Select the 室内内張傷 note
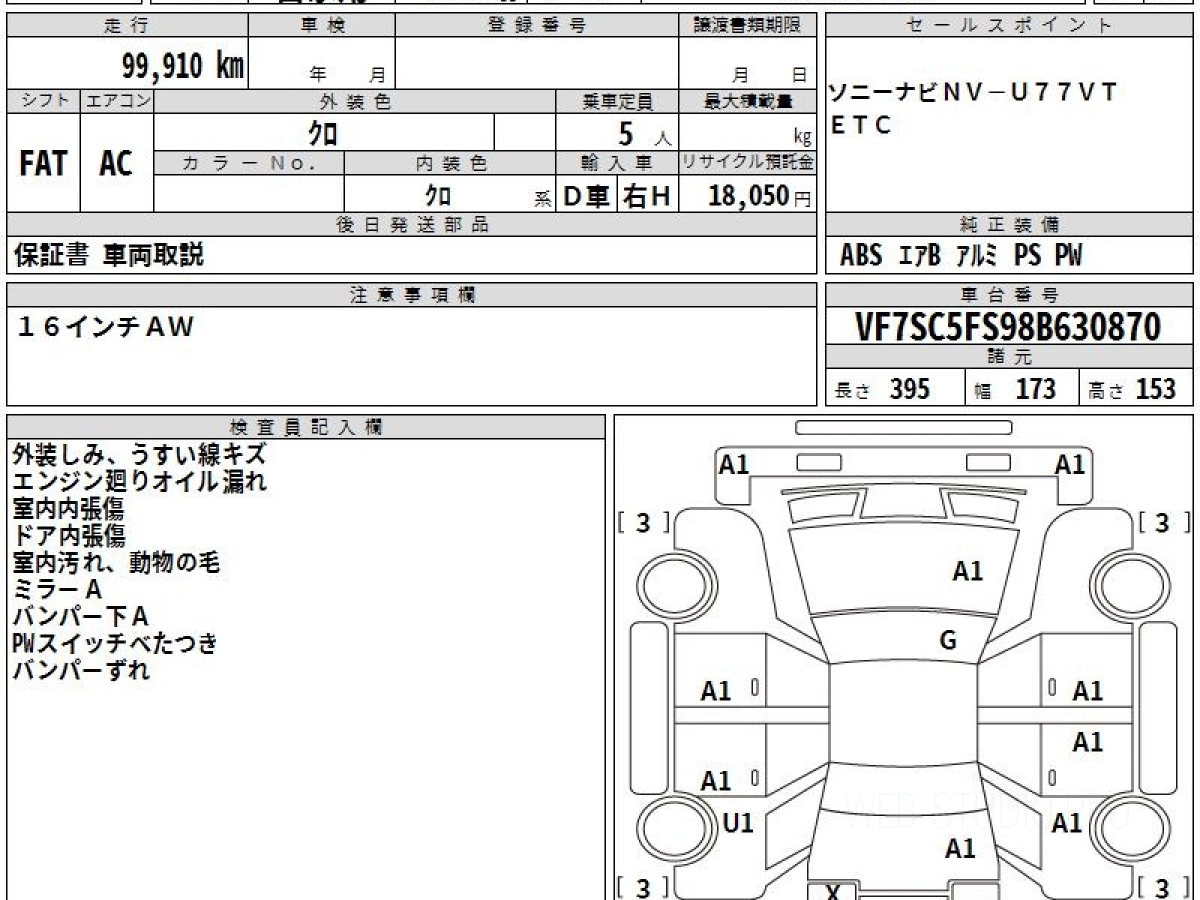 point(69,508)
